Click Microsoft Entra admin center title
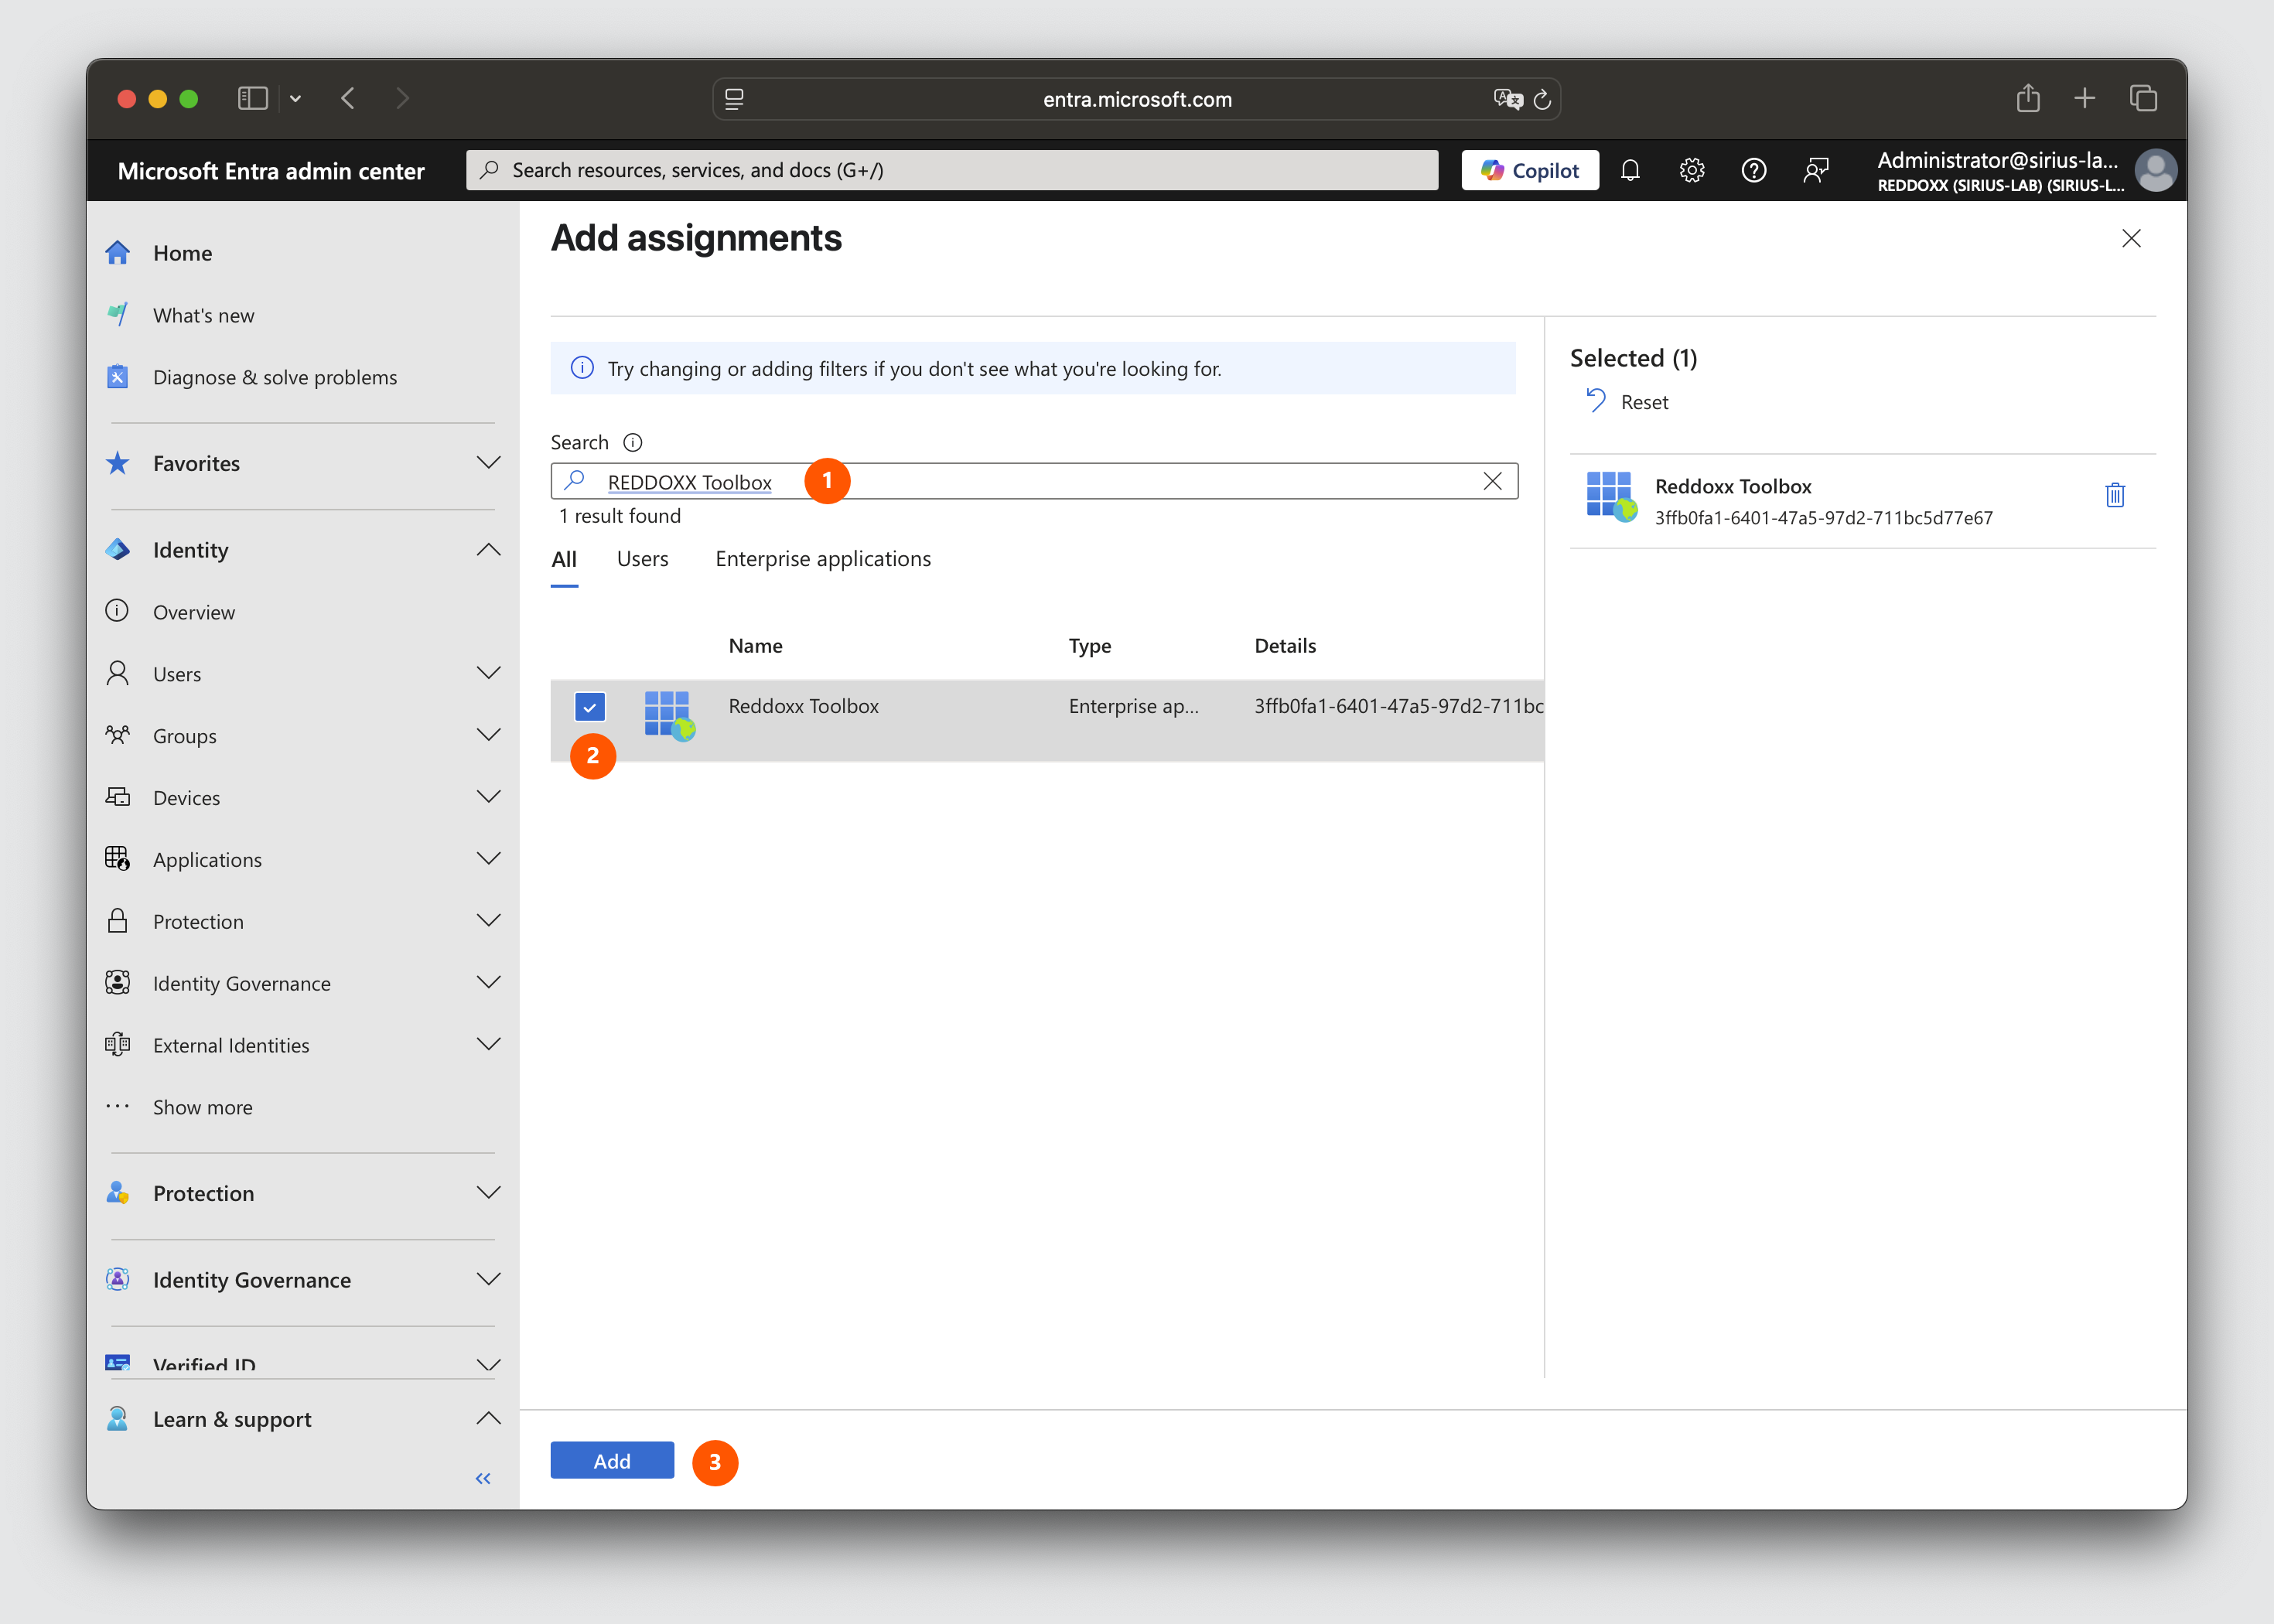Viewport: 2274px width, 1624px height. point(271,171)
